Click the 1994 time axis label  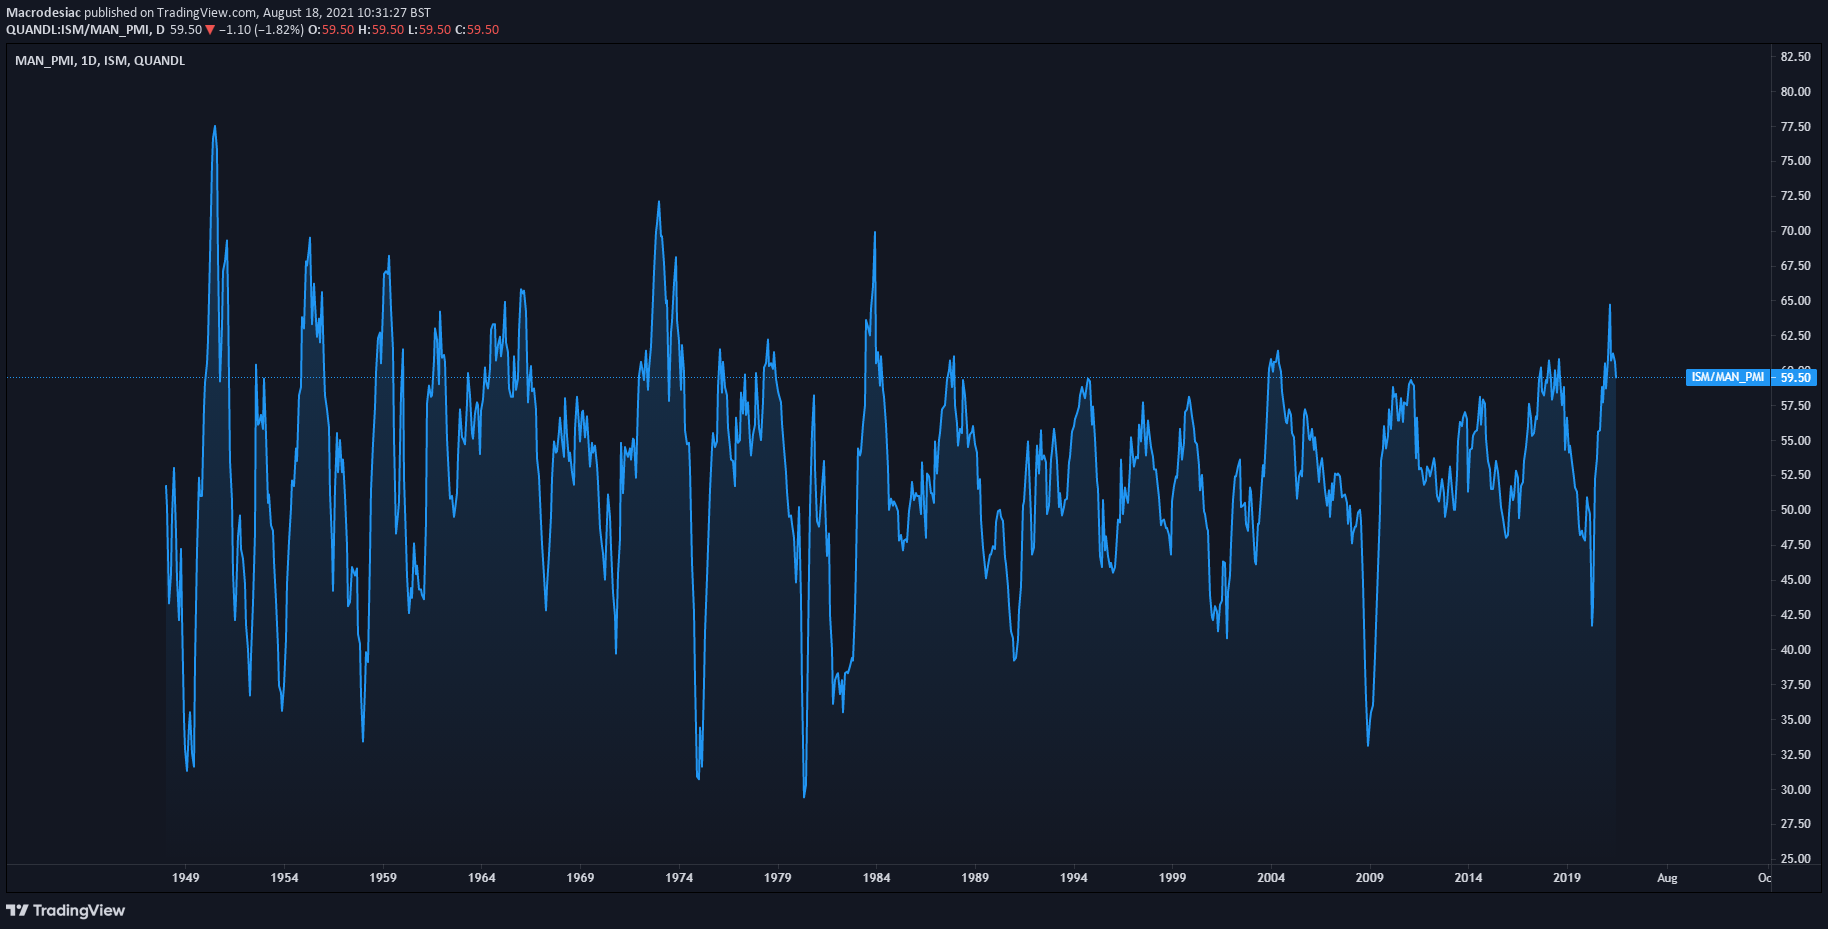[1073, 878]
